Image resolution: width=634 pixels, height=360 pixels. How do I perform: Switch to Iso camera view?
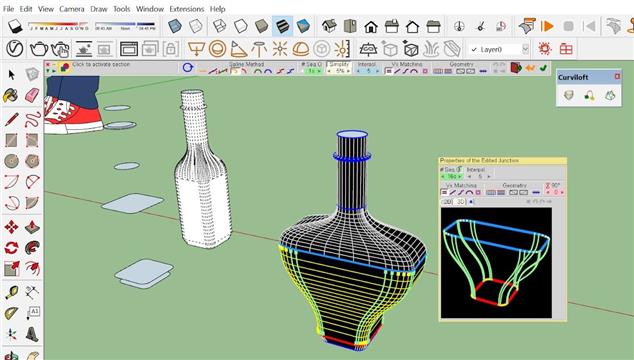click(x=330, y=26)
